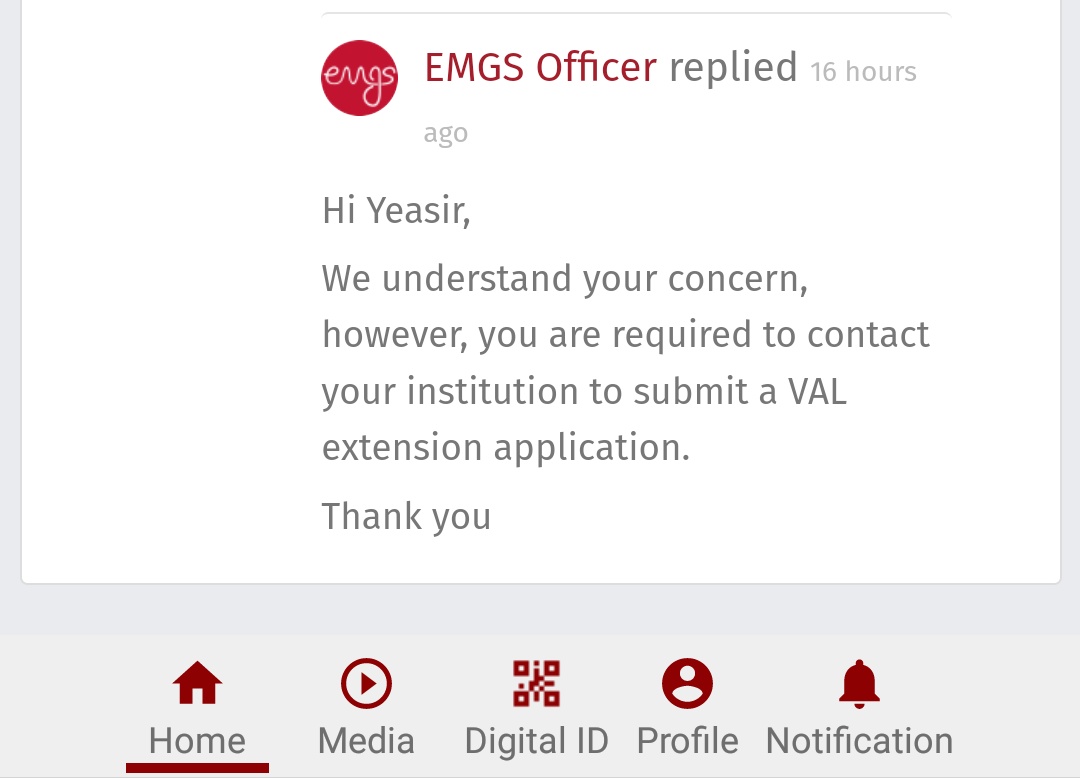Select the Home tab label
This screenshot has width=1080, height=778.
click(197, 741)
